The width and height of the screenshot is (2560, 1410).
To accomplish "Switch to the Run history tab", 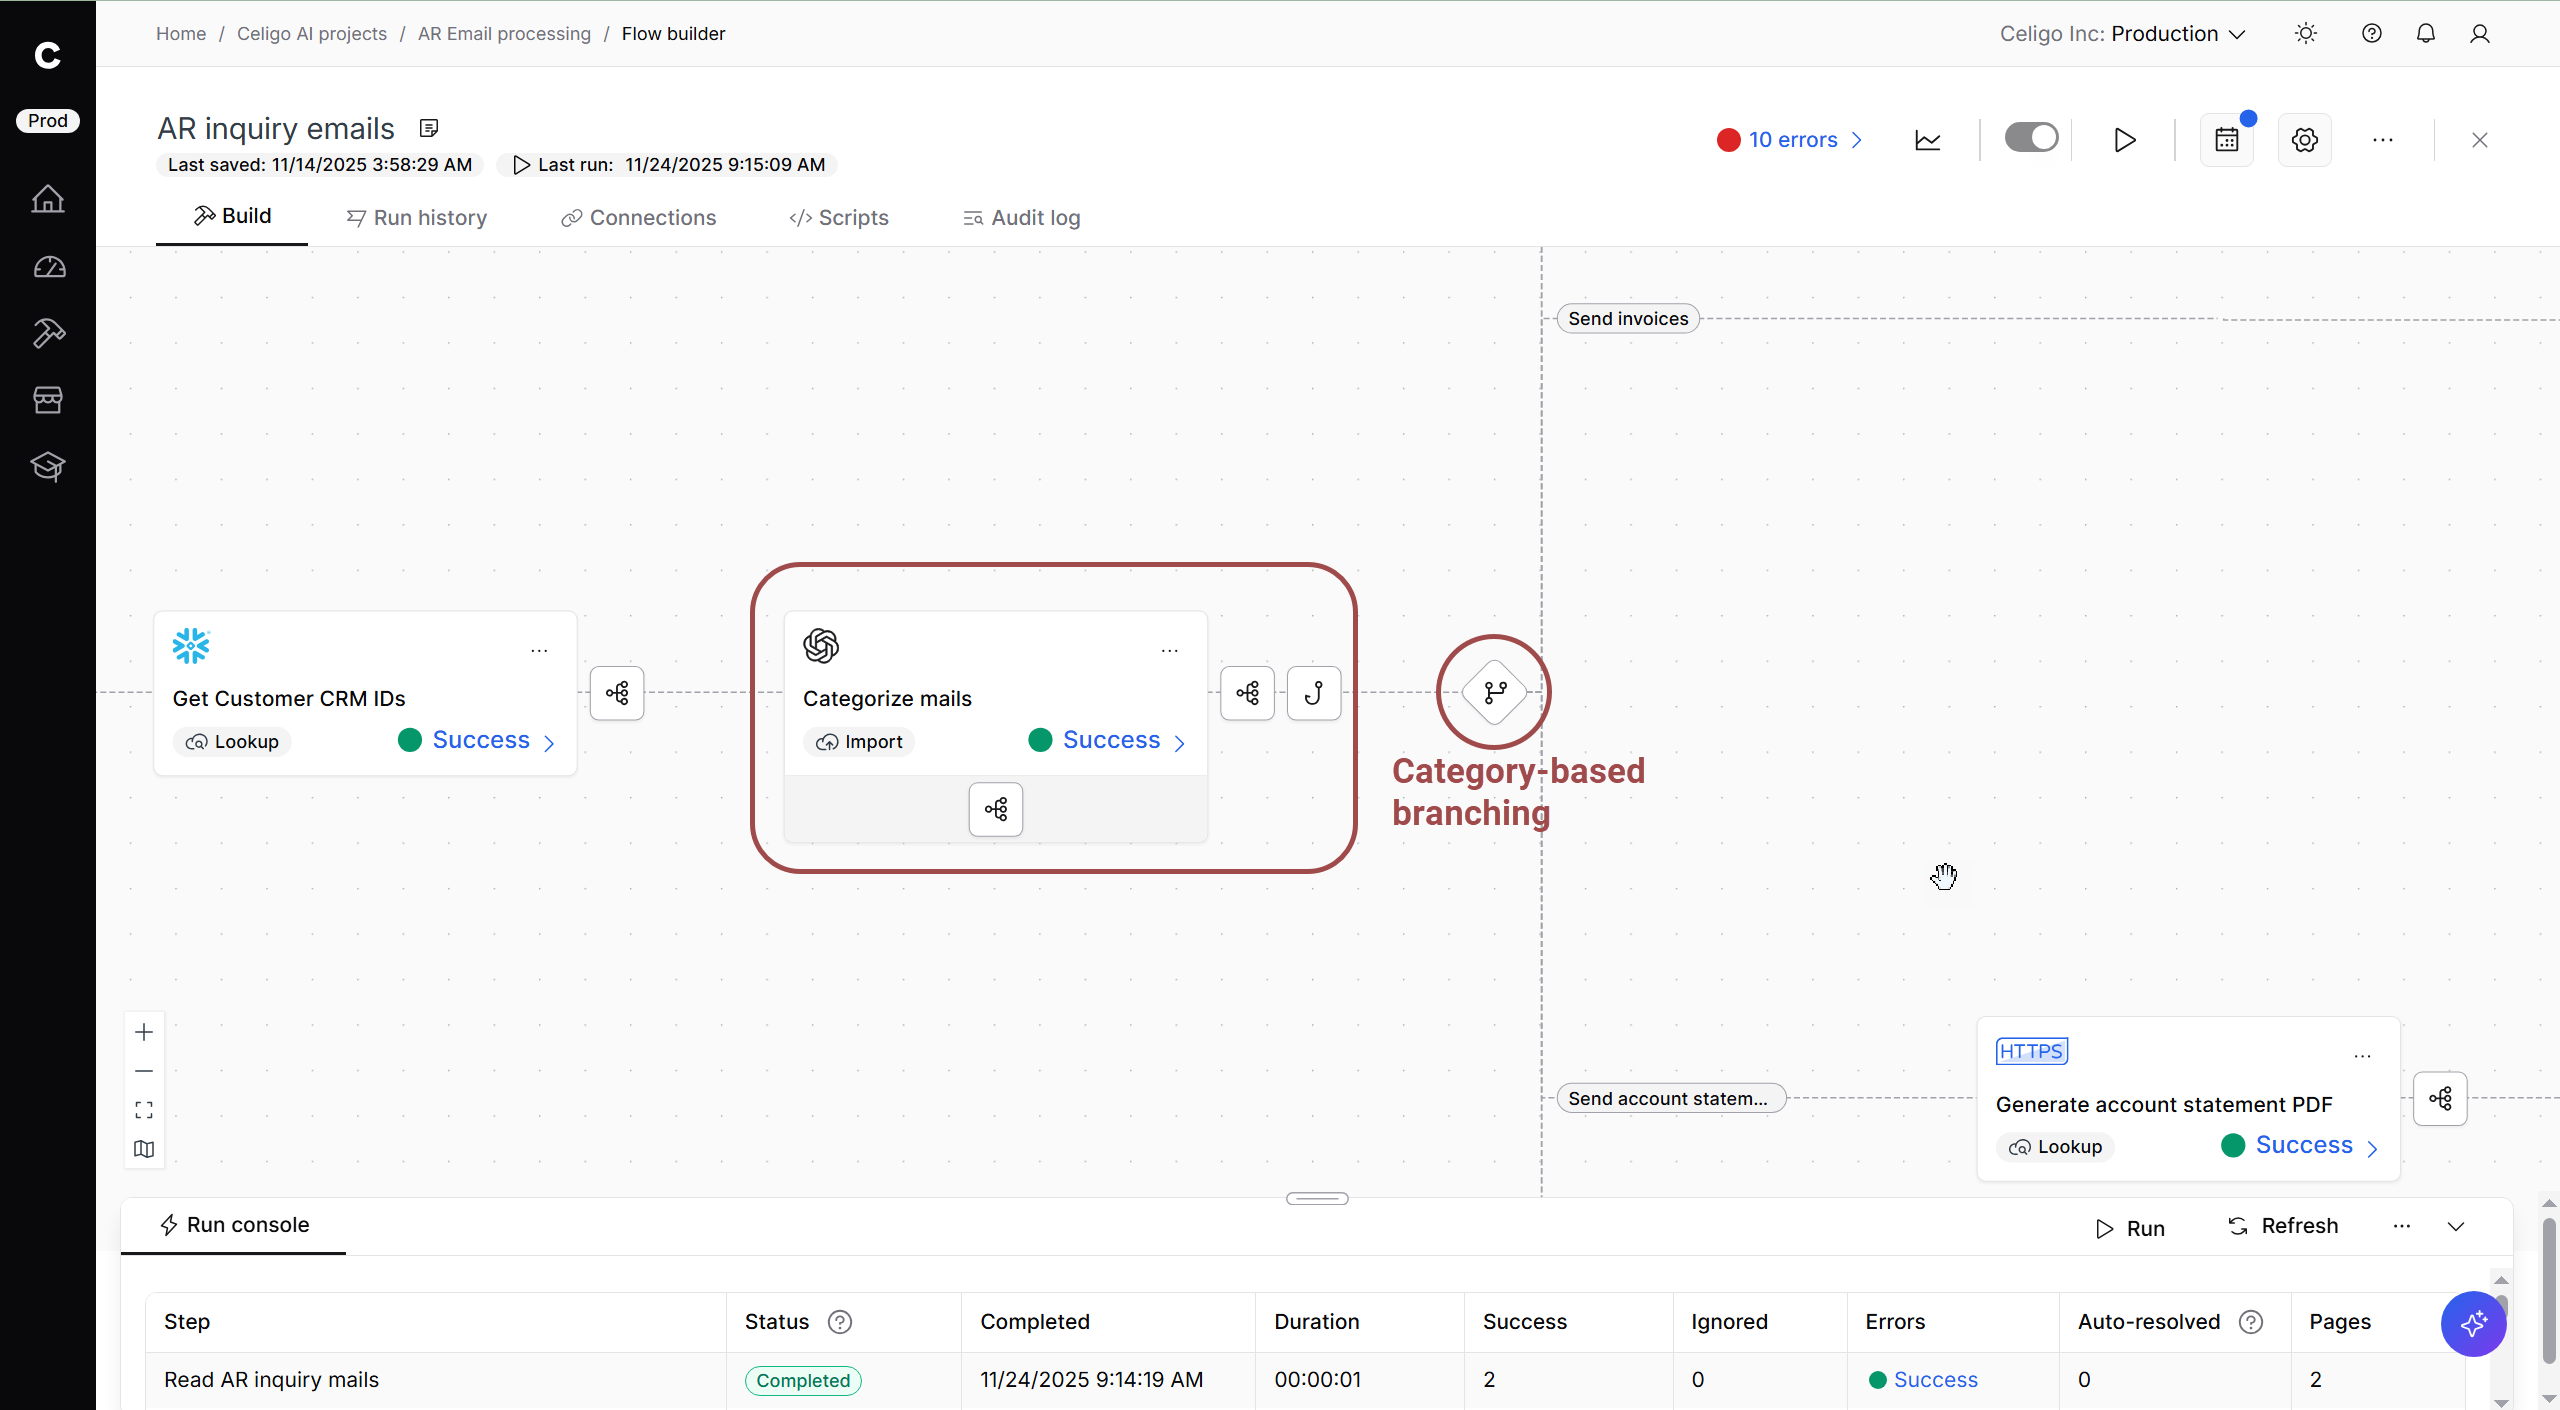I will tap(417, 218).
